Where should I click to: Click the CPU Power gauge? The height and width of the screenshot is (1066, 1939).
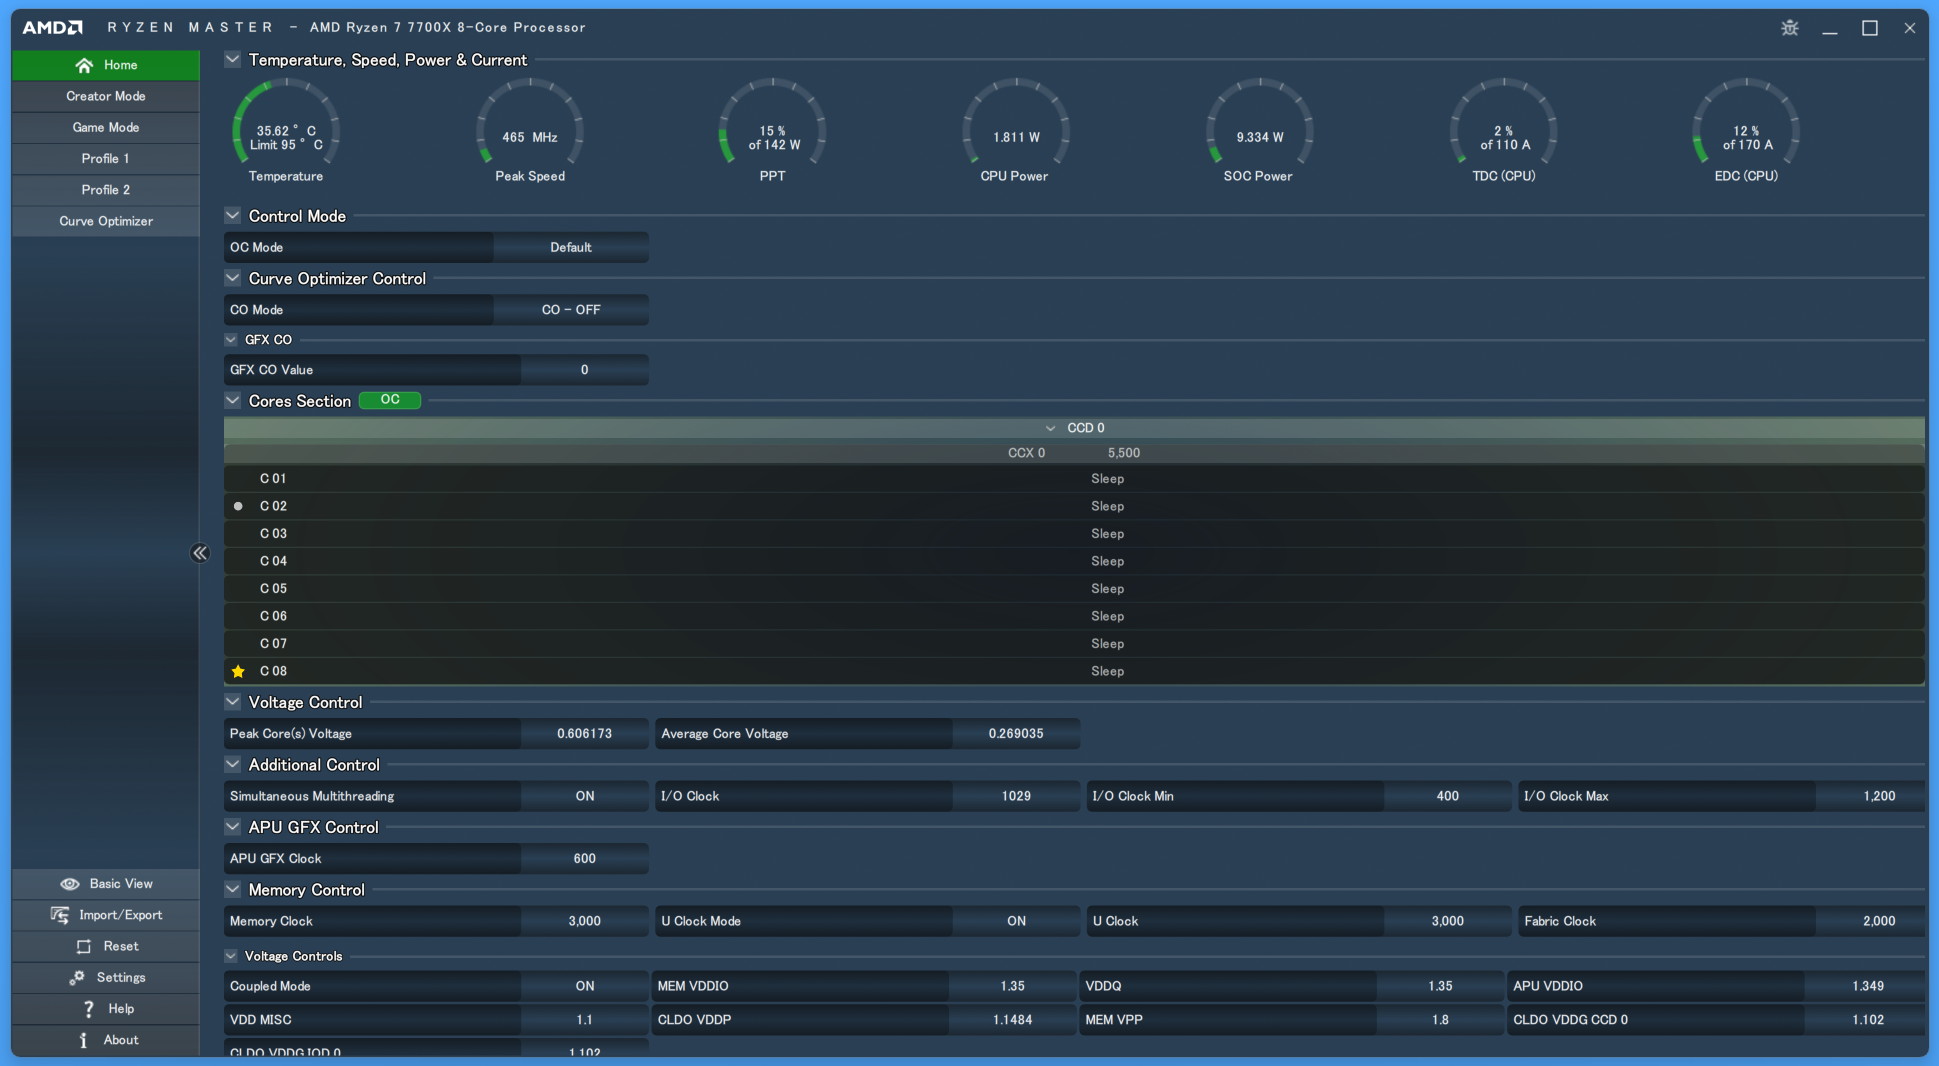[1015, 131]
